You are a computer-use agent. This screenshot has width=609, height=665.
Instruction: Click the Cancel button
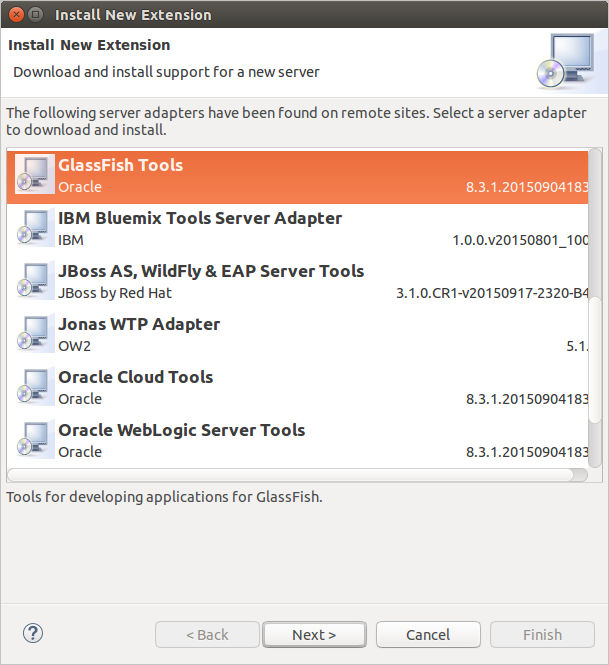428,635
